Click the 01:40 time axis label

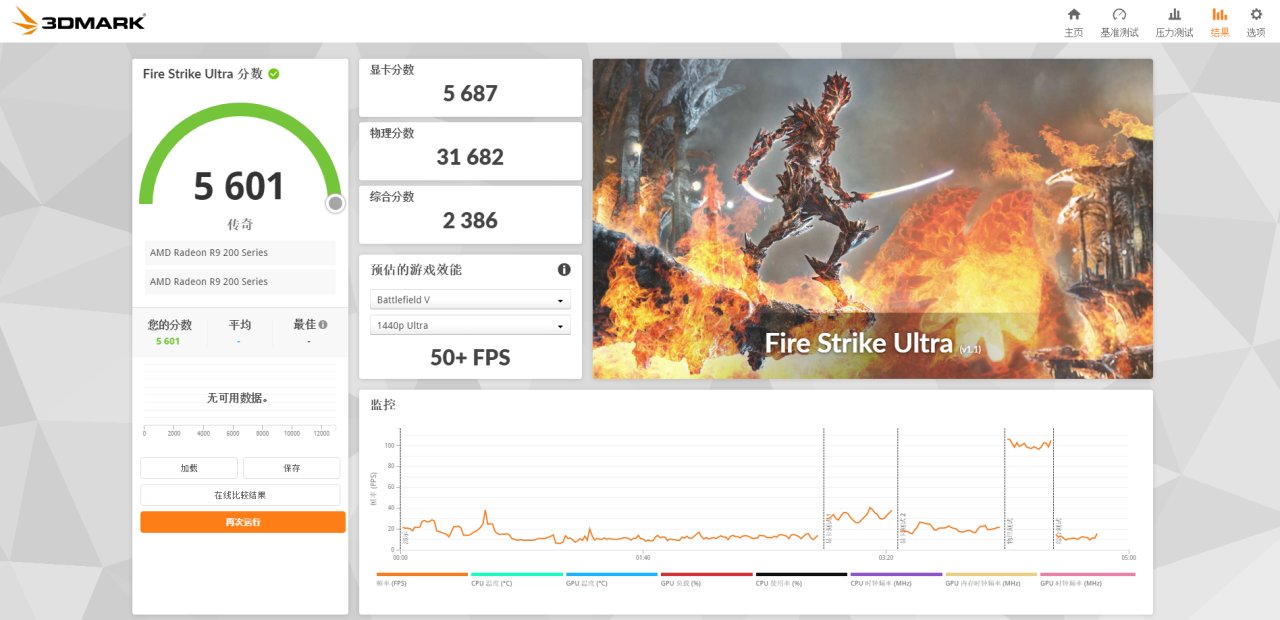pos(643,558)
